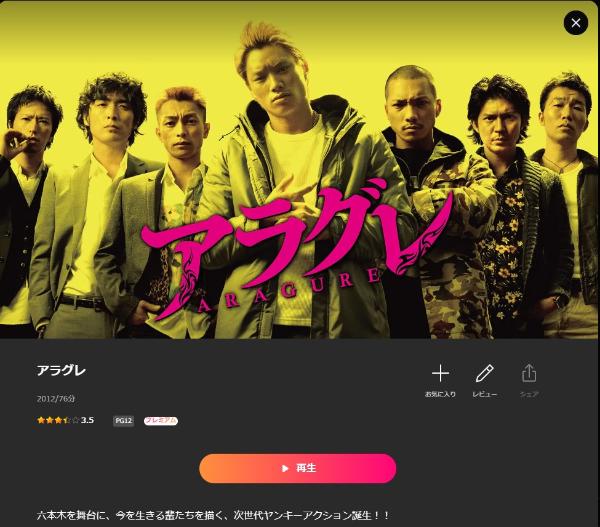Click the star rating icons

tap(58, 420)
